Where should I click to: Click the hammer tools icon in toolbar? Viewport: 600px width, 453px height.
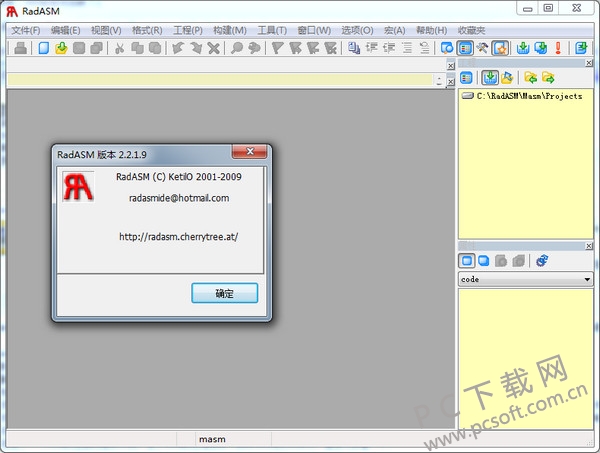[x=483, y=48]
